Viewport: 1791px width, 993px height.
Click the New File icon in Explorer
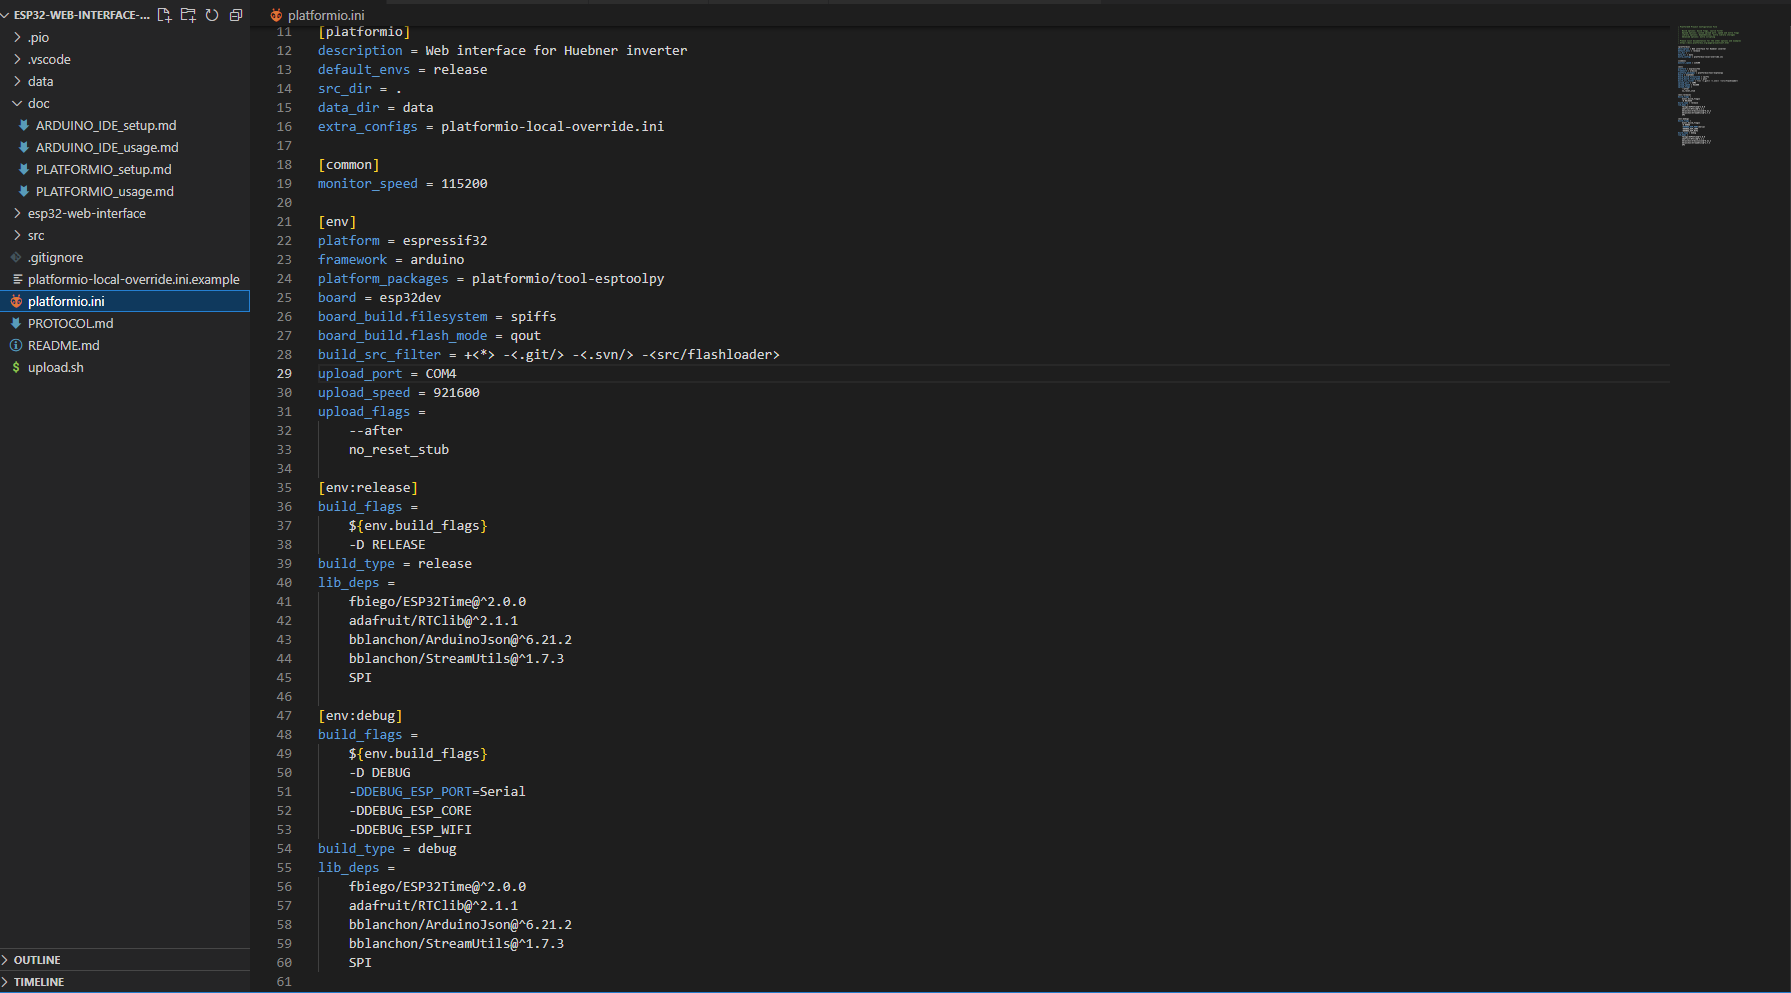pos(164,15)
